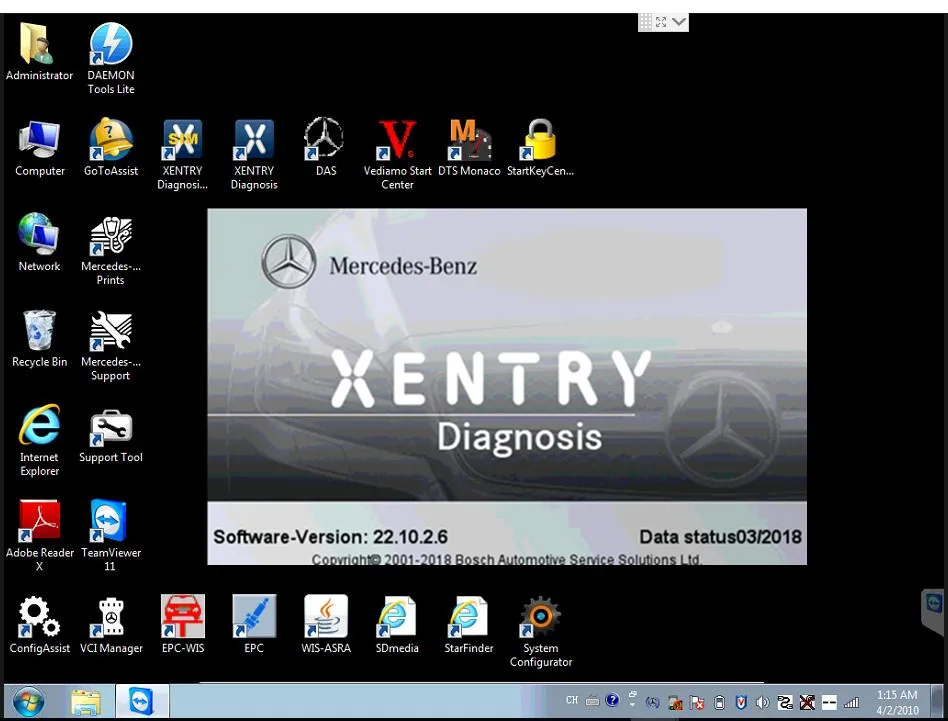Open TeamViewer side panel tab

pos(933,610)
